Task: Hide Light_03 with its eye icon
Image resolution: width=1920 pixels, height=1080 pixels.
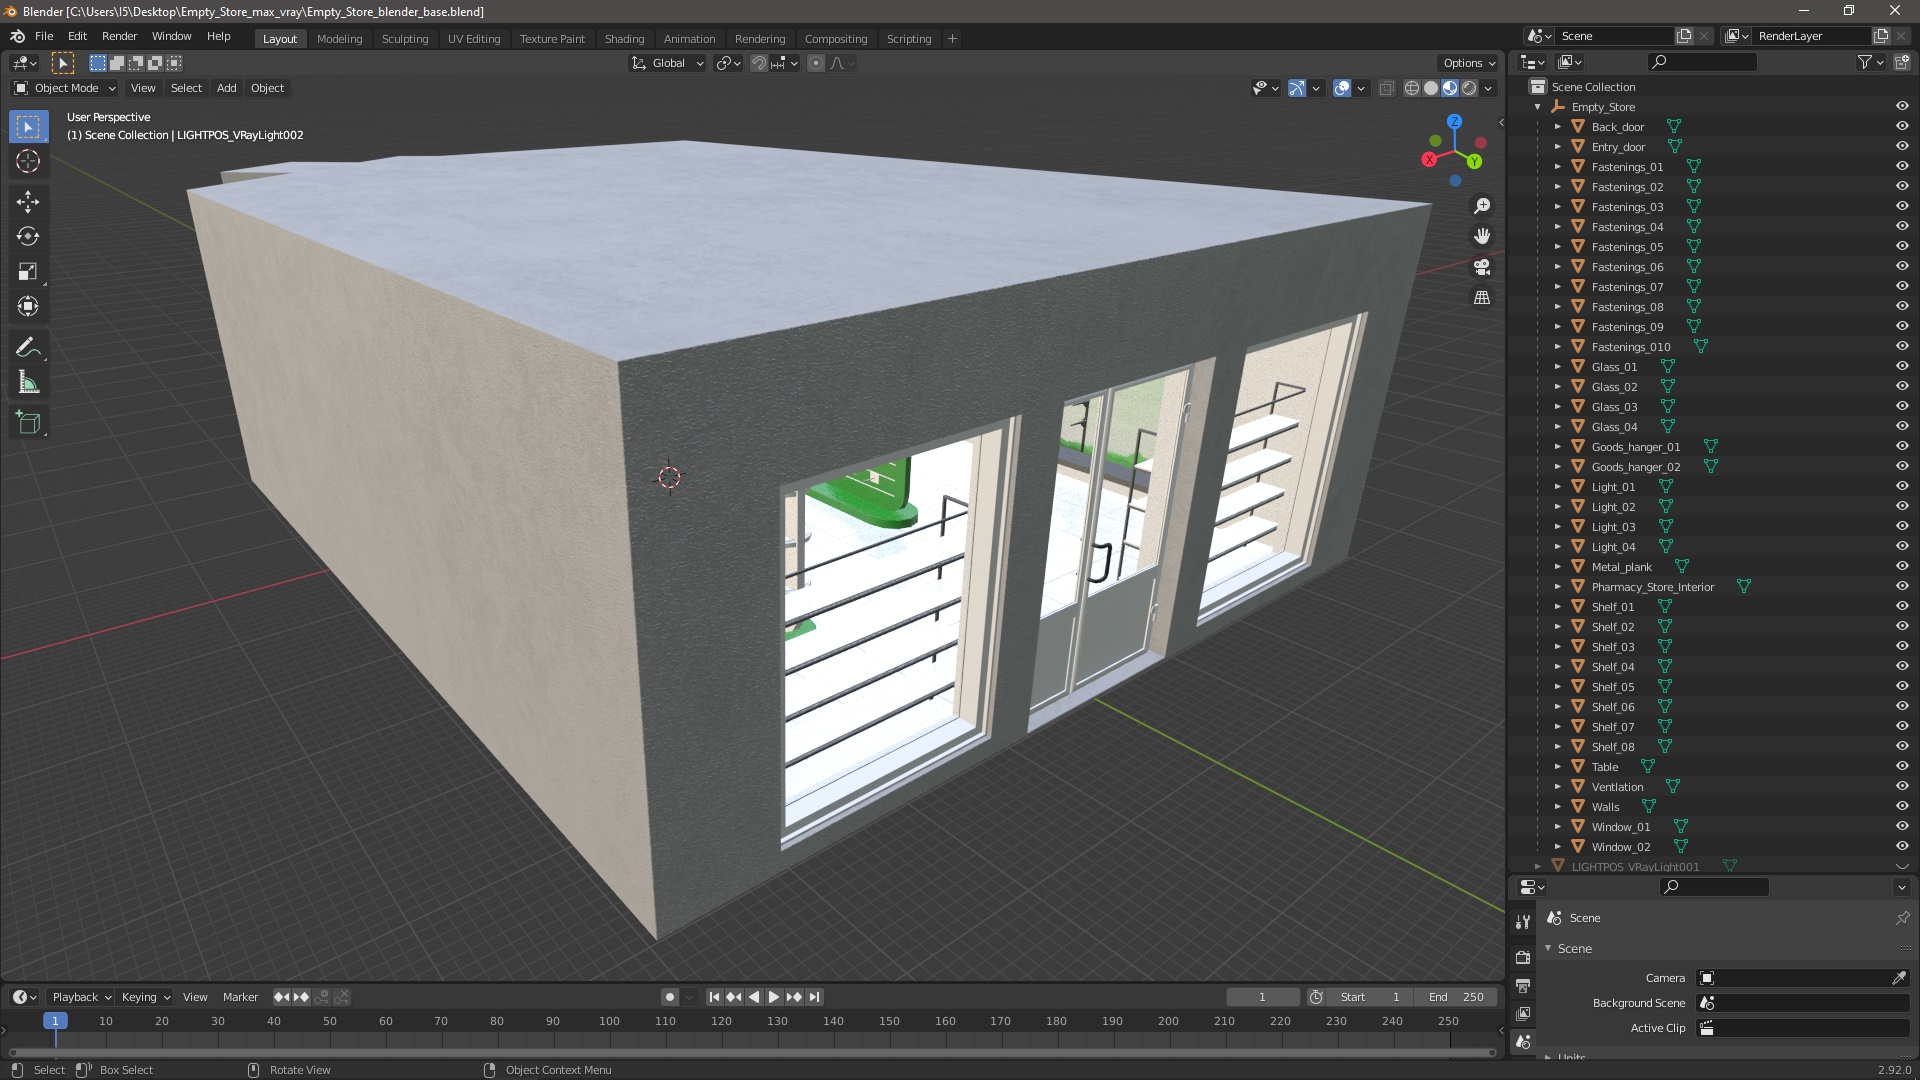Action: click(1902, 527)
